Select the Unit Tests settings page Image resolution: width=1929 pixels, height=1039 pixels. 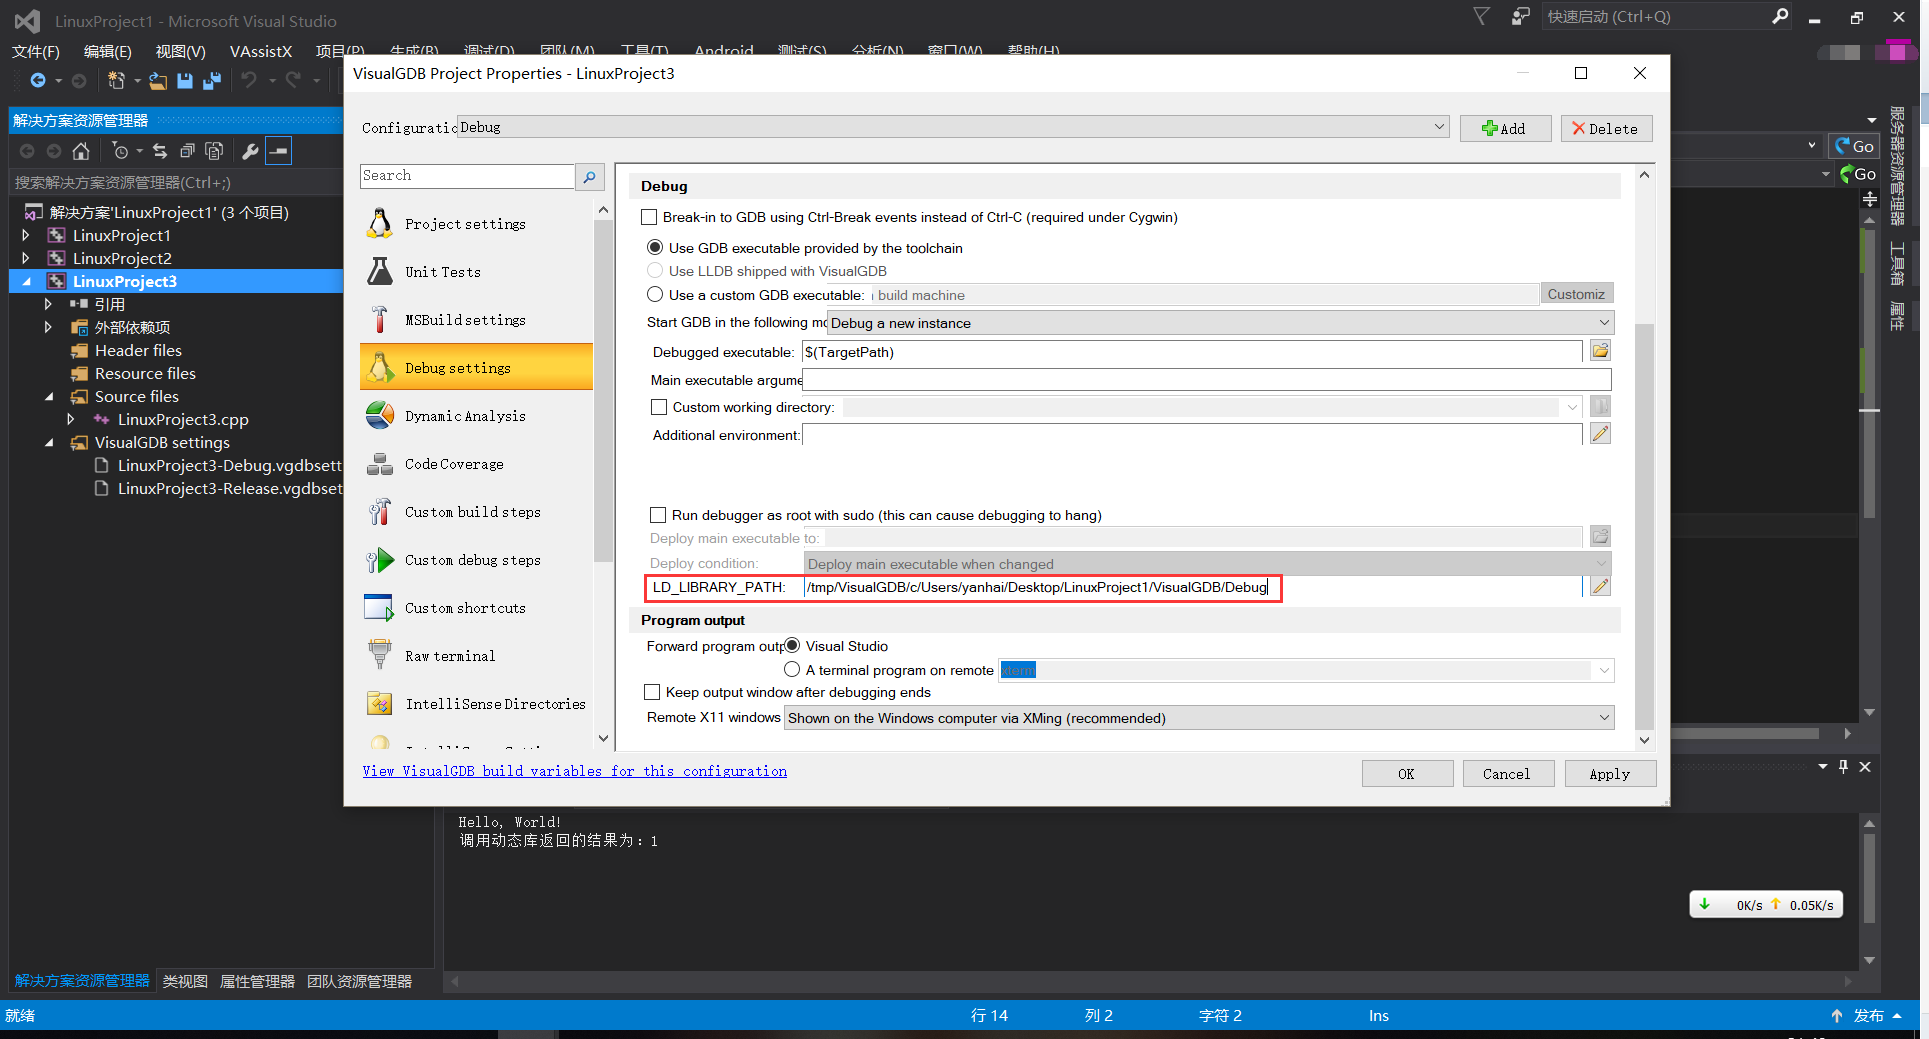point(443,271)
